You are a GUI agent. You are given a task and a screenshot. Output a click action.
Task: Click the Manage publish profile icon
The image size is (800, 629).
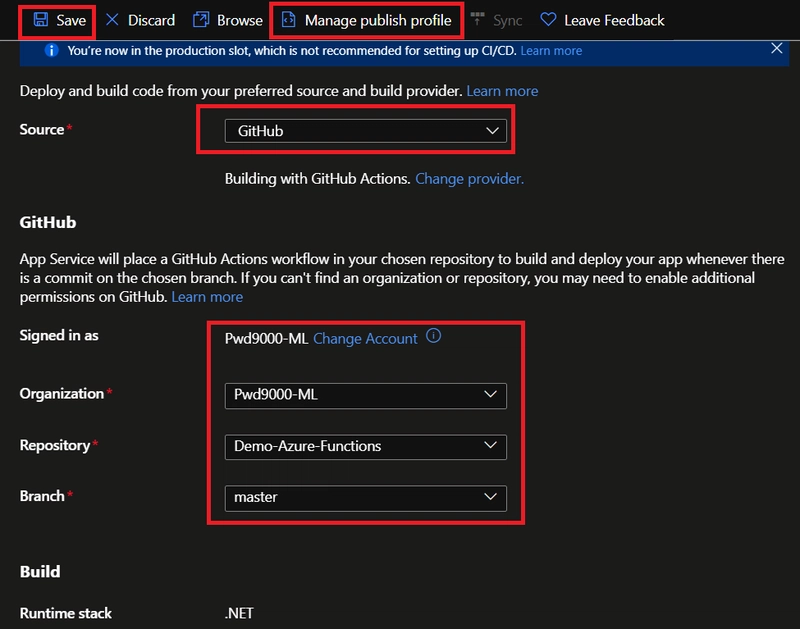coord(289,20)
